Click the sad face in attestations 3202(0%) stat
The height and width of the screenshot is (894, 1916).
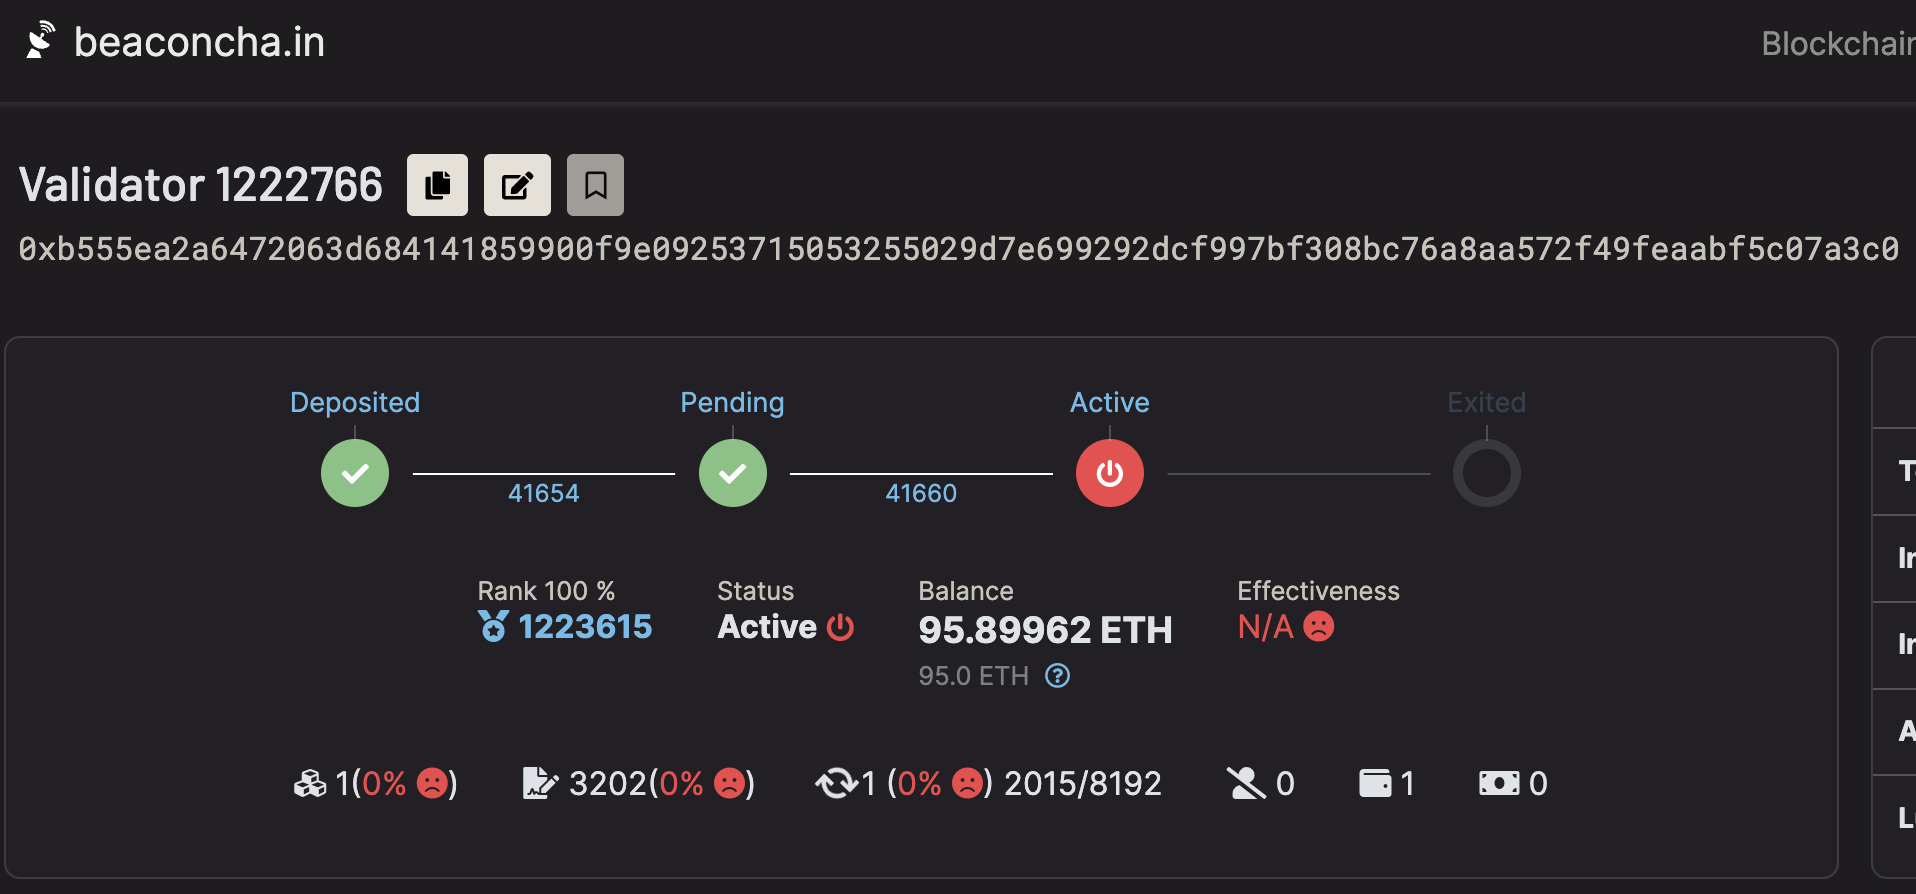(x=730, y=783)
